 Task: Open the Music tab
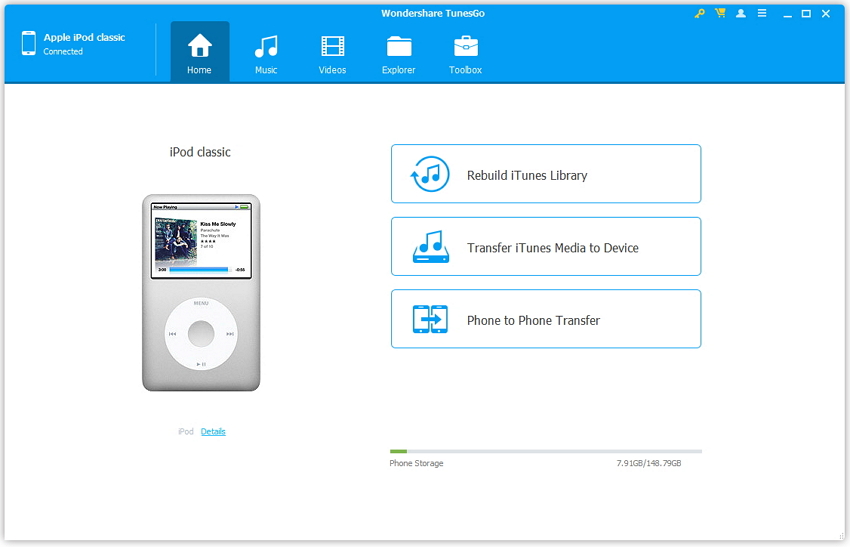[x=266, y=52]
